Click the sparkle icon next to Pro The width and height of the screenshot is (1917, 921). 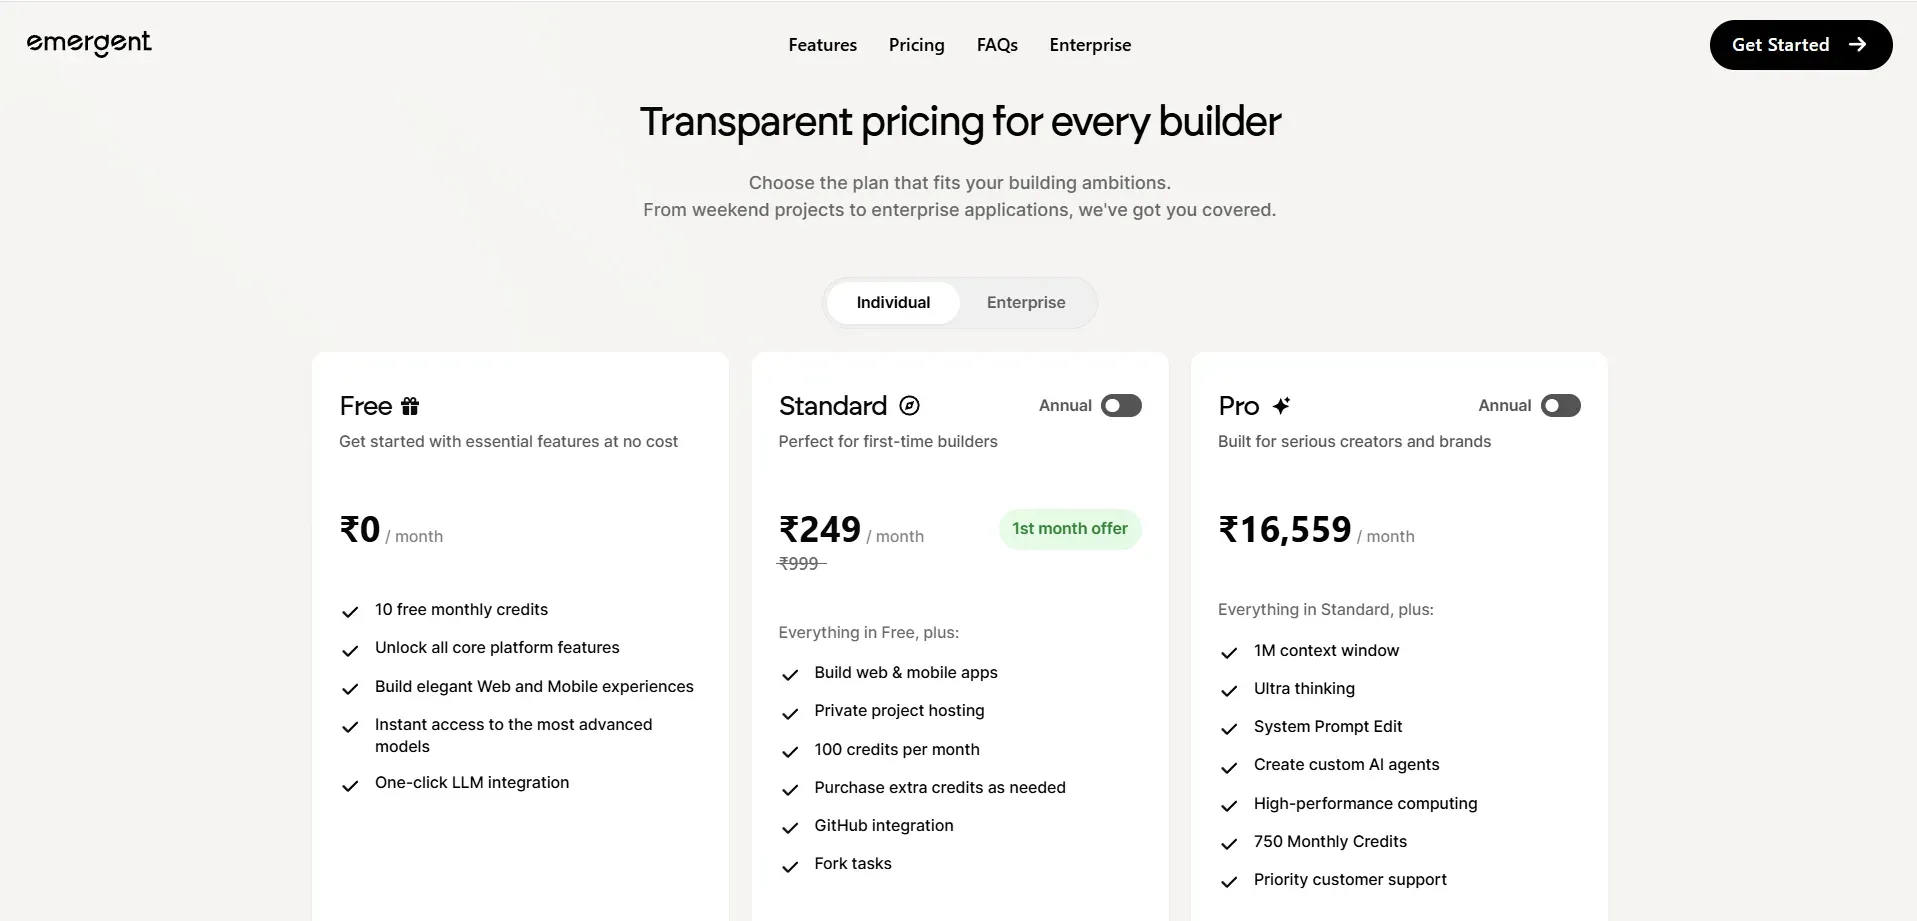tap(1283, 405)
